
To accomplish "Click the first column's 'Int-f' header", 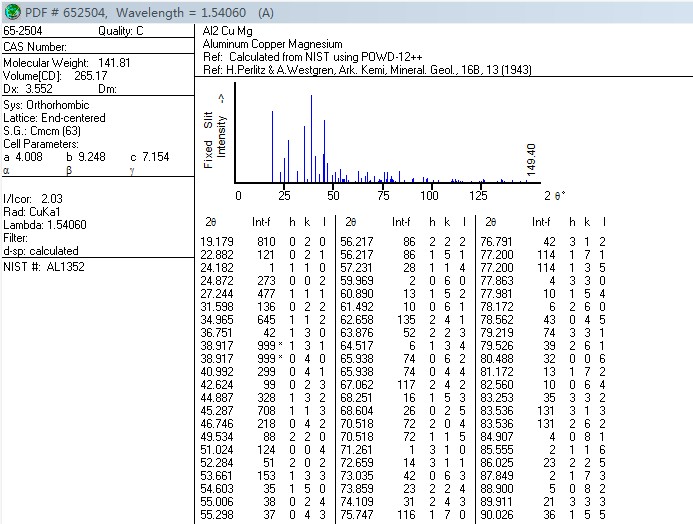I will (261, 222).
